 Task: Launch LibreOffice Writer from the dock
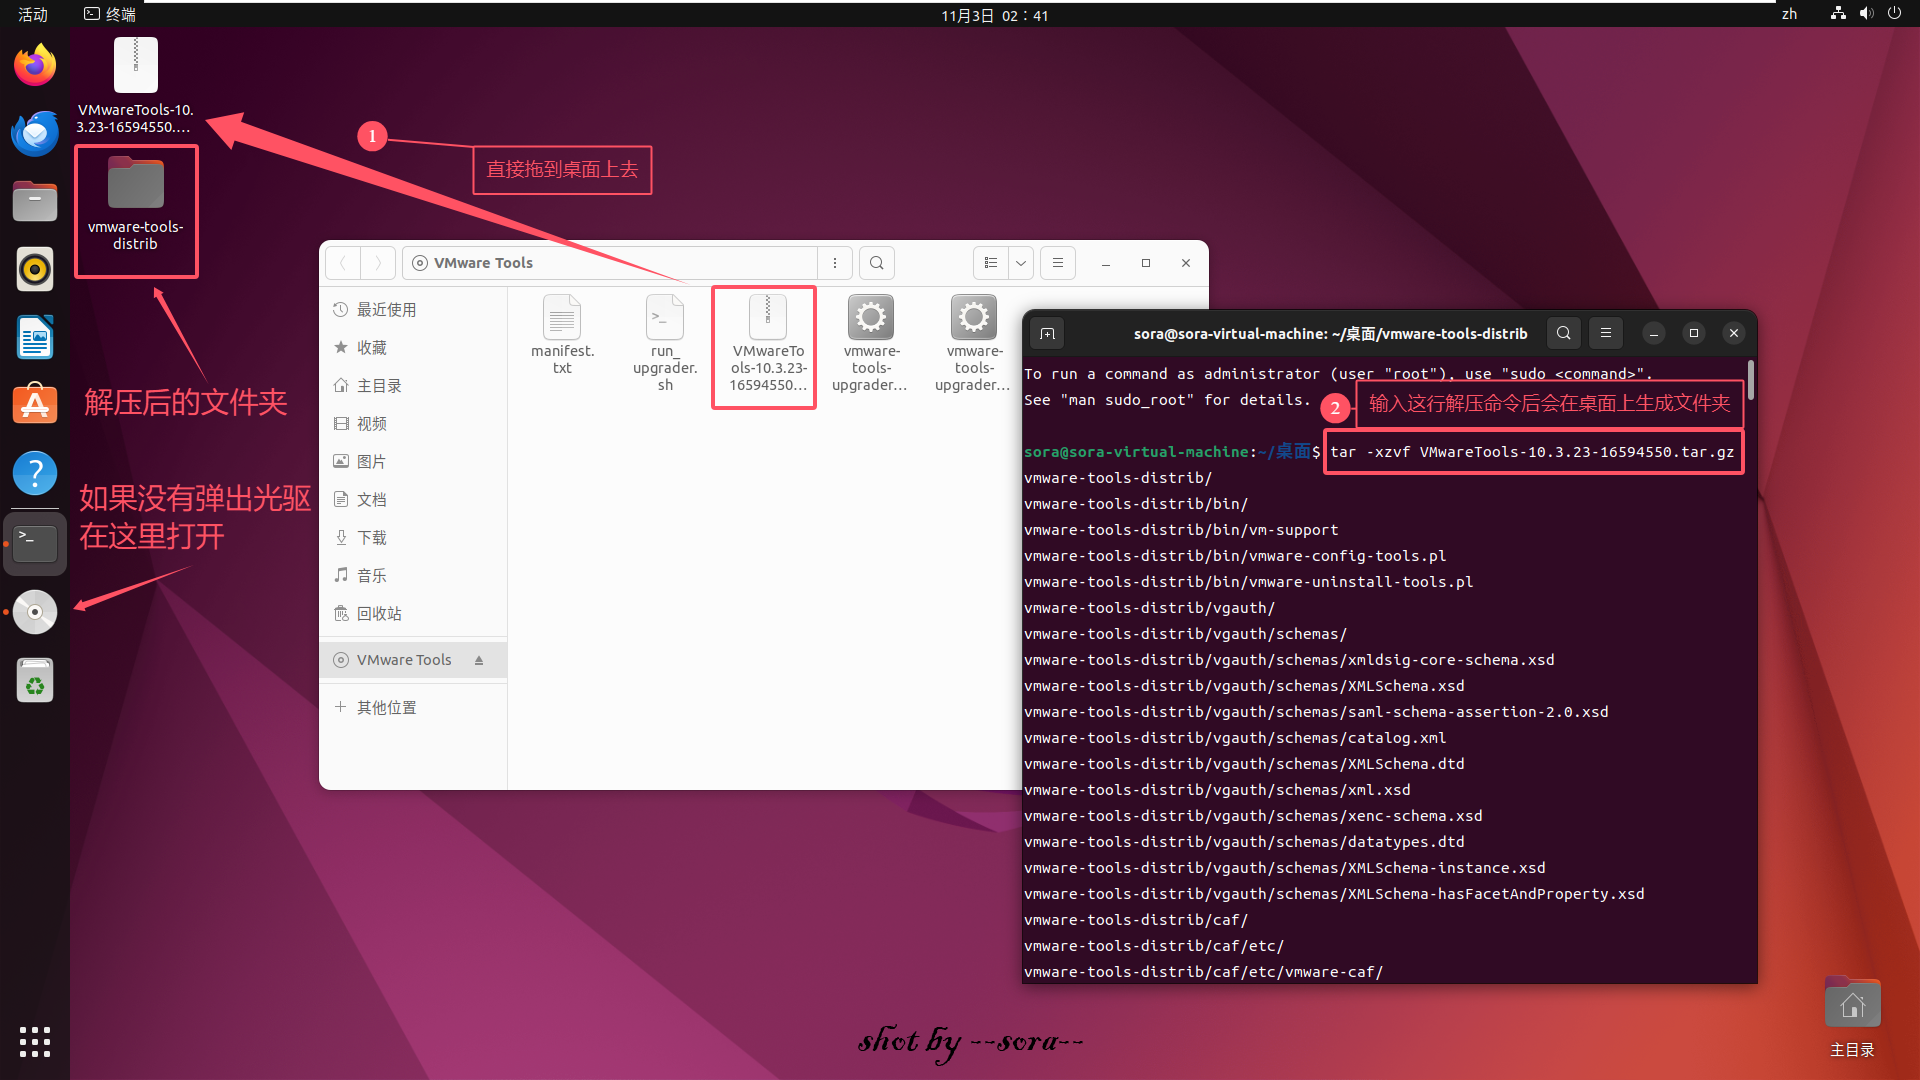(x=35, y=337)
